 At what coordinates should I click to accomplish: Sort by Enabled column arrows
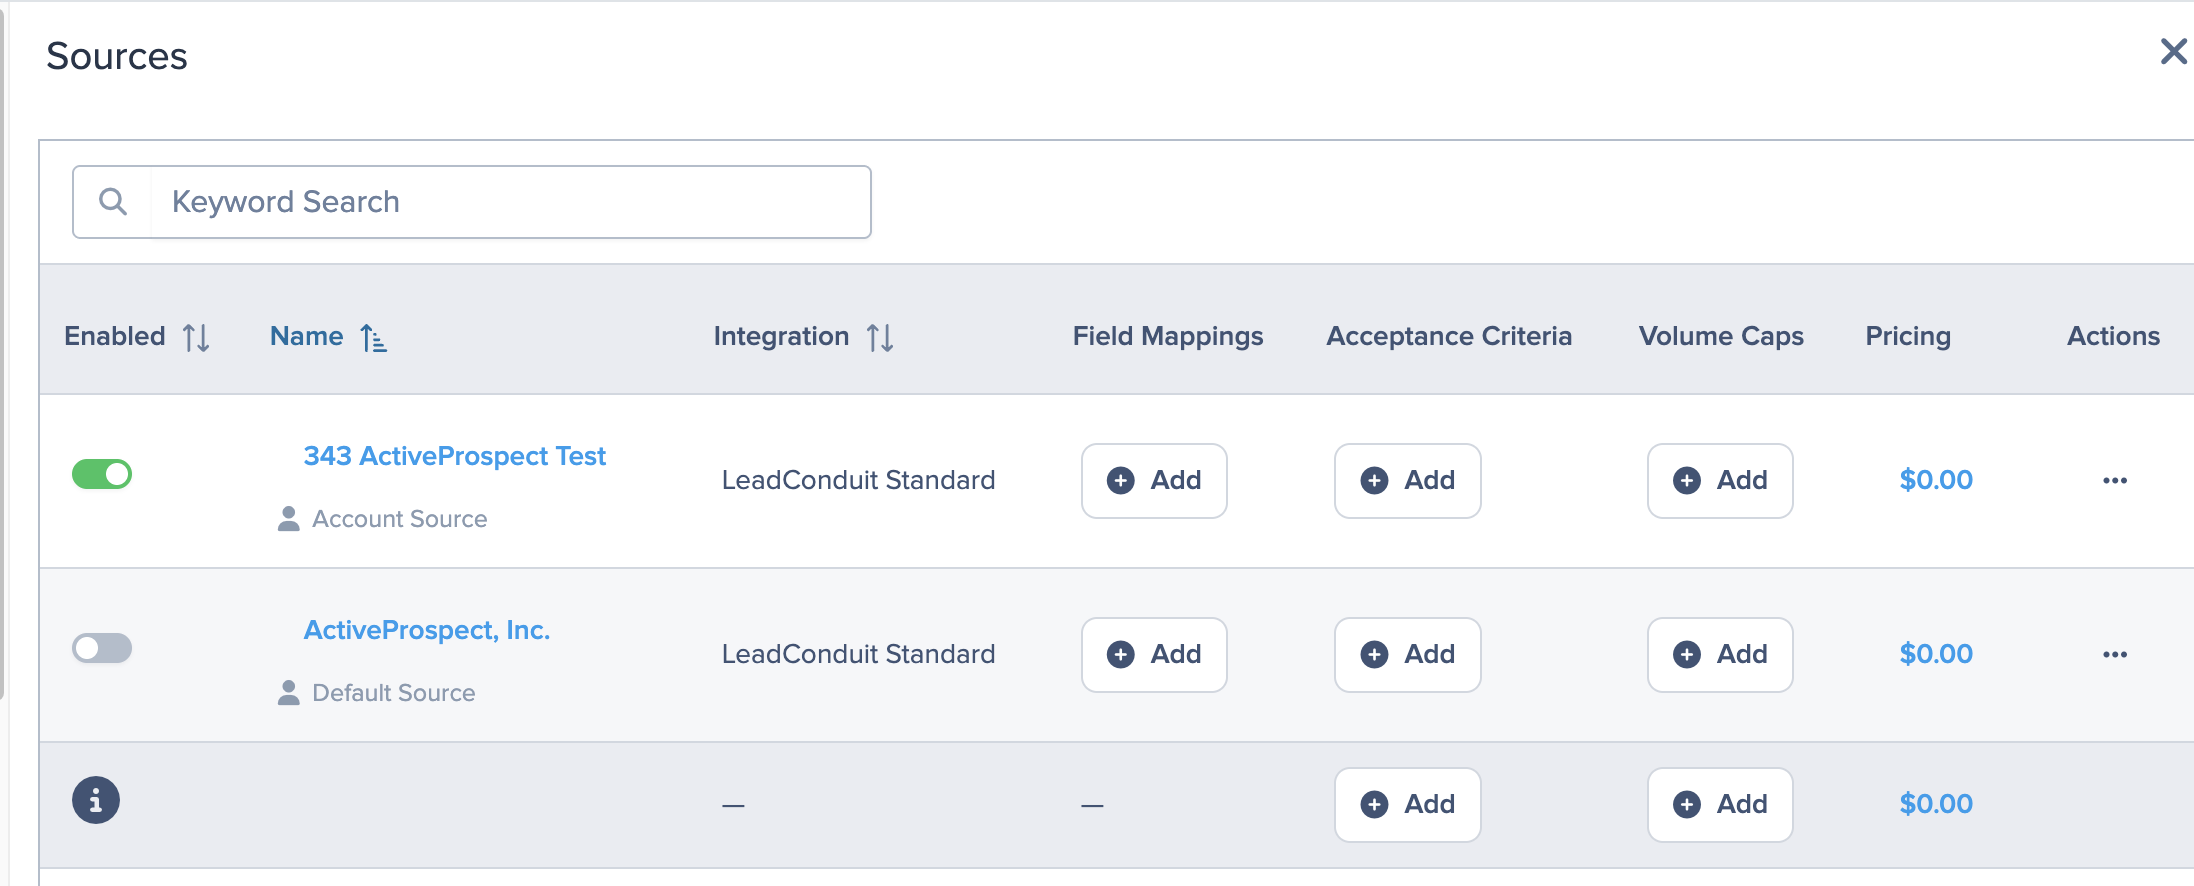coord(196,337)
